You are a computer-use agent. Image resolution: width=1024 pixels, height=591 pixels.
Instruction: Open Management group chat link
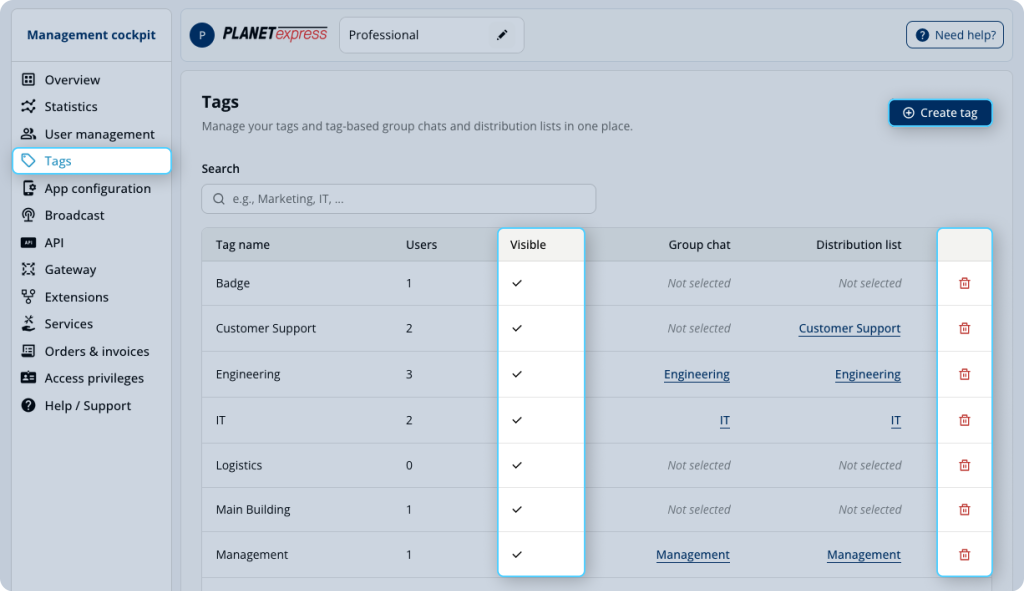693,554
